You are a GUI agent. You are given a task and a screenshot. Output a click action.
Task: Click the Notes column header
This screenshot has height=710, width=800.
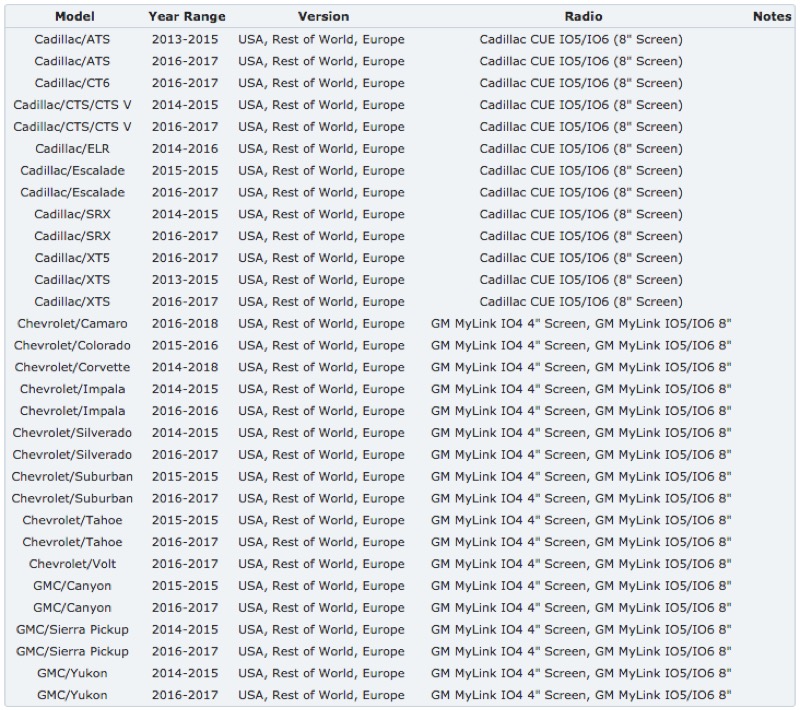click(x=772, y=17)
